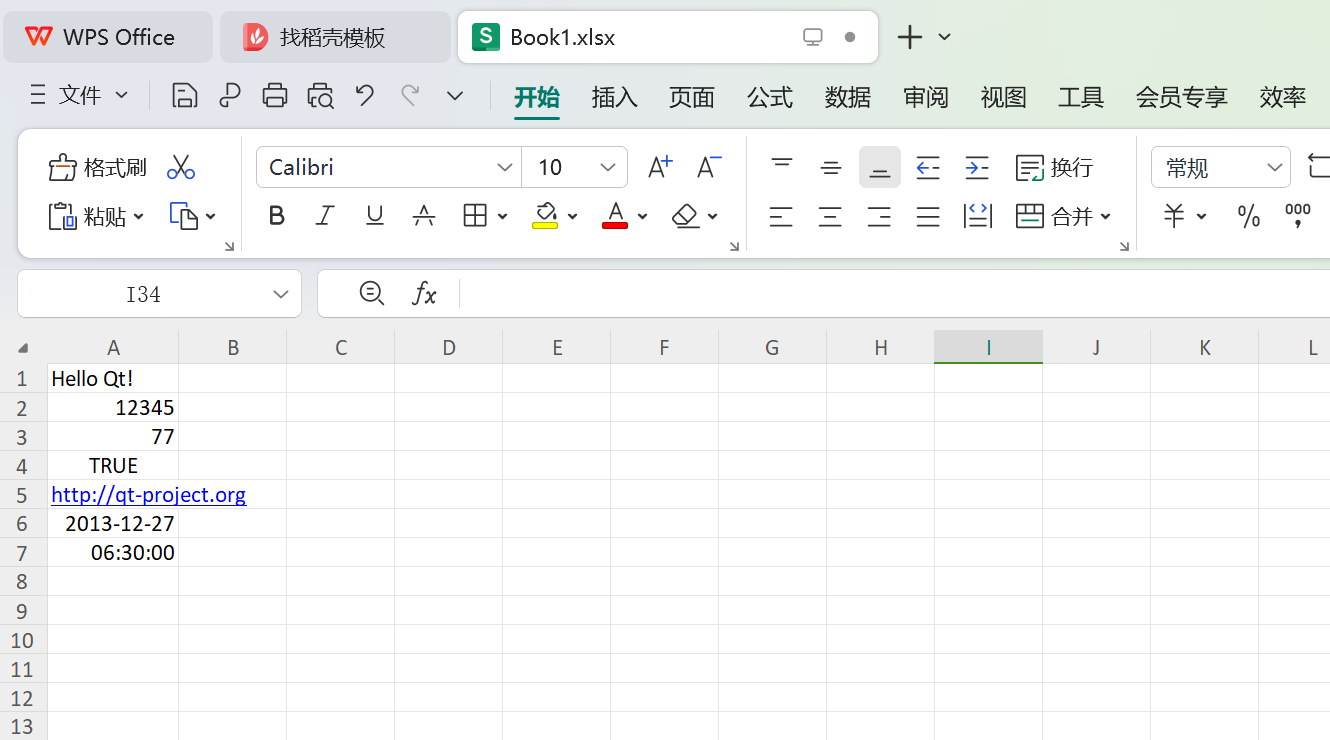
Task: Click the Eraser clear icon
Action: (x=686, y=216)
